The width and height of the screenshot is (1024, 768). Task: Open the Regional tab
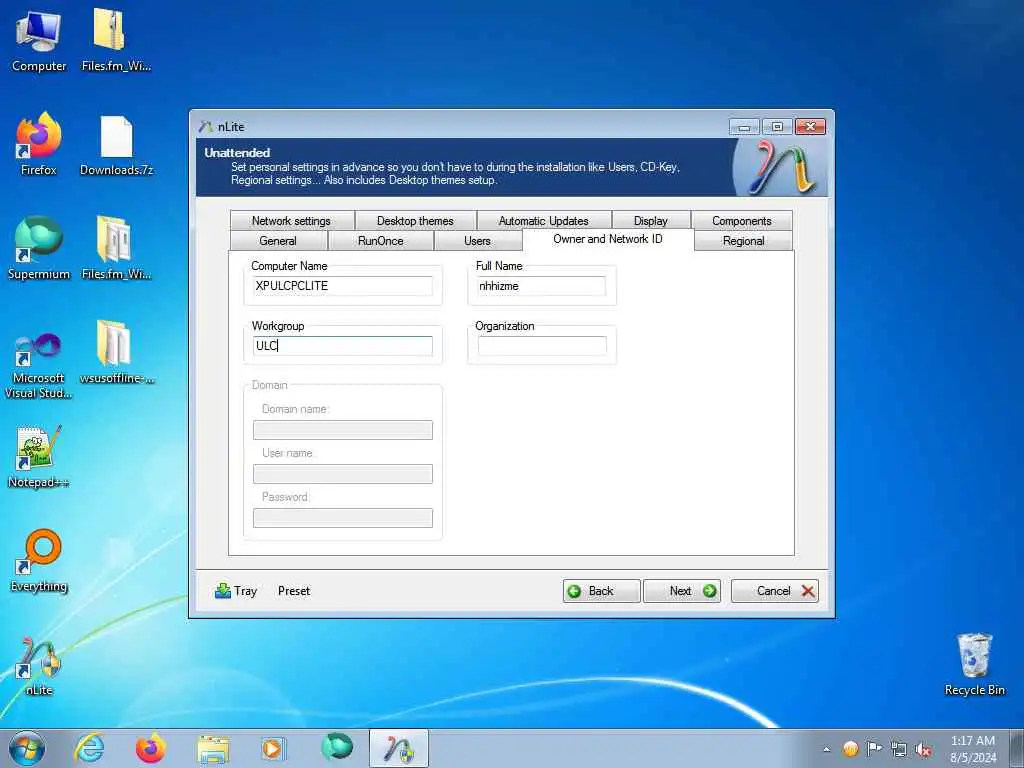coord(744,241)
